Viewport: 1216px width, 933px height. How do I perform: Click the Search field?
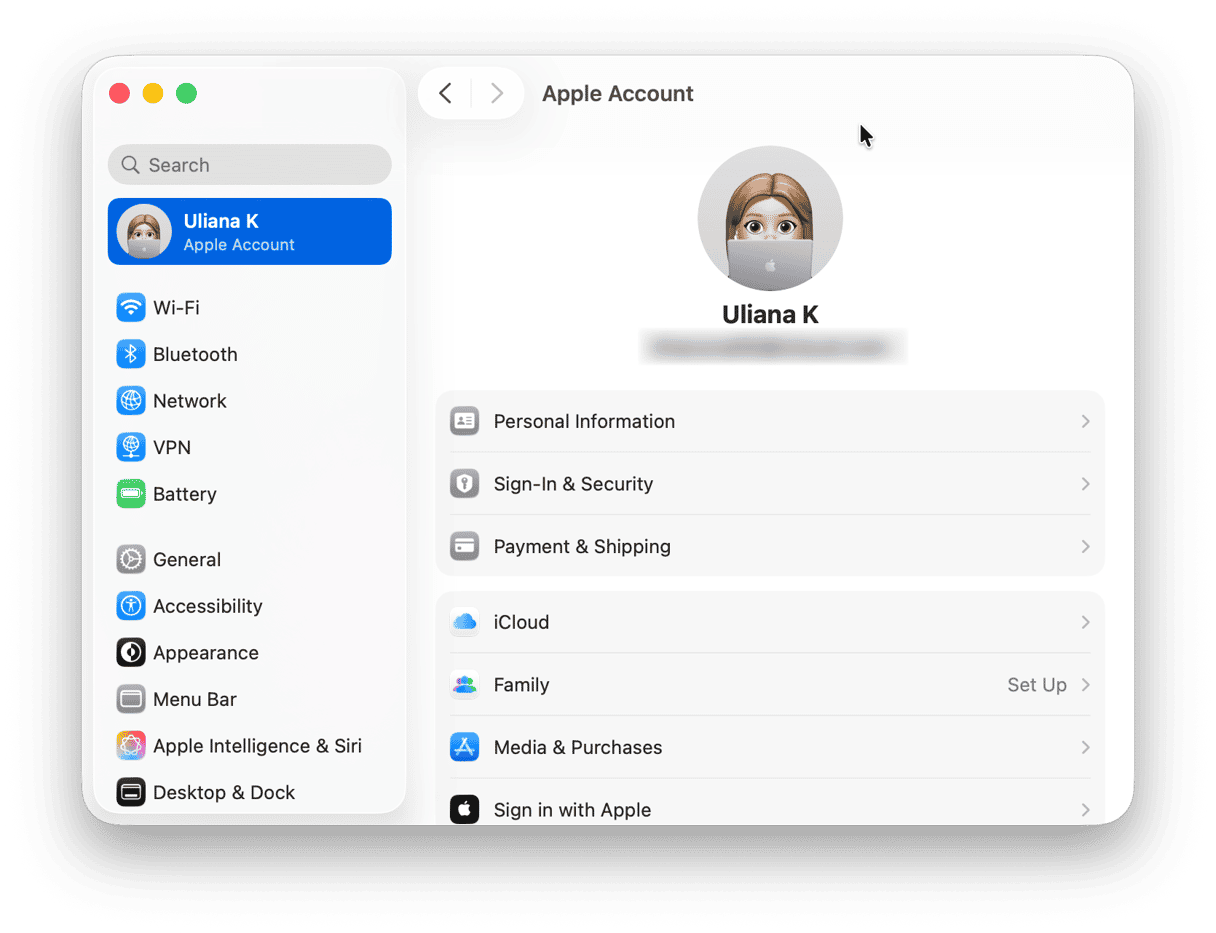(250, 165)
